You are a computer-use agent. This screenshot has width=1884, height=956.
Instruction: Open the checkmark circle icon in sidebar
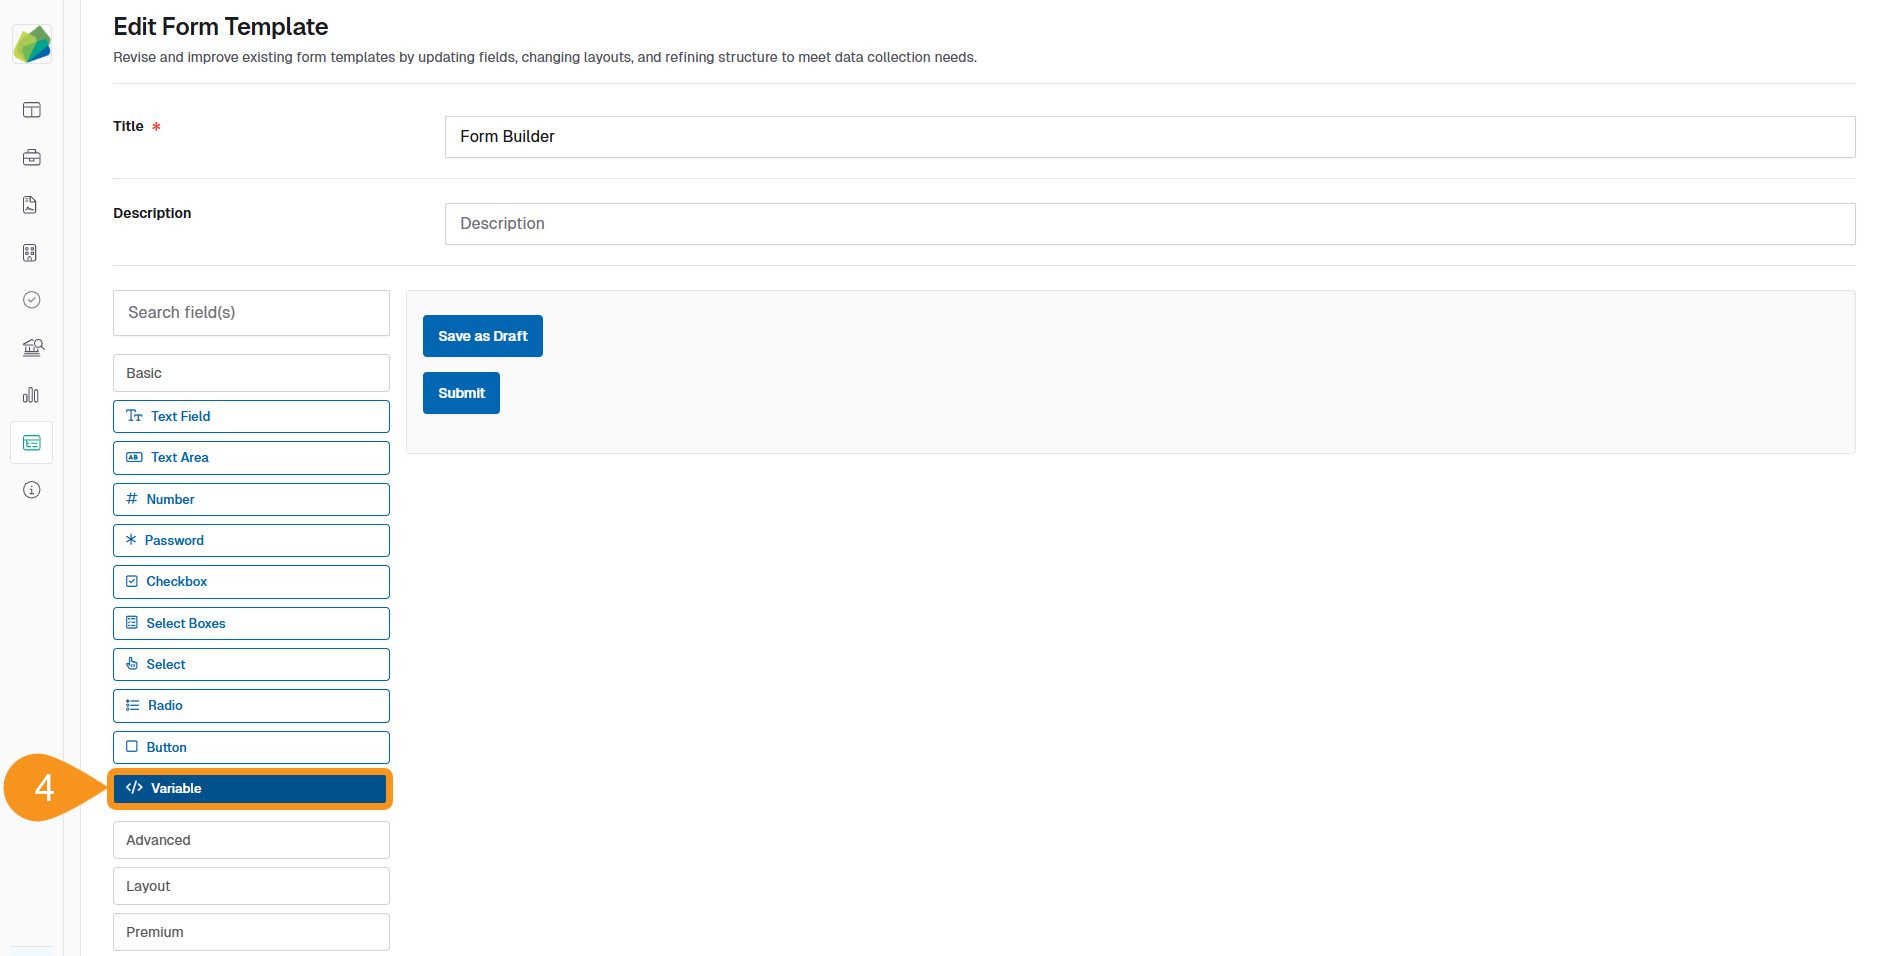click(x=32, y=300)
